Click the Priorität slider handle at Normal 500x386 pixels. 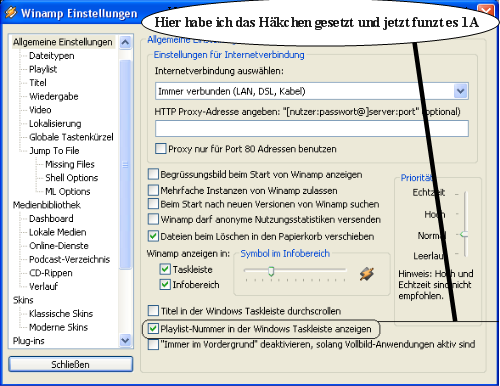(x=464, y=235)
